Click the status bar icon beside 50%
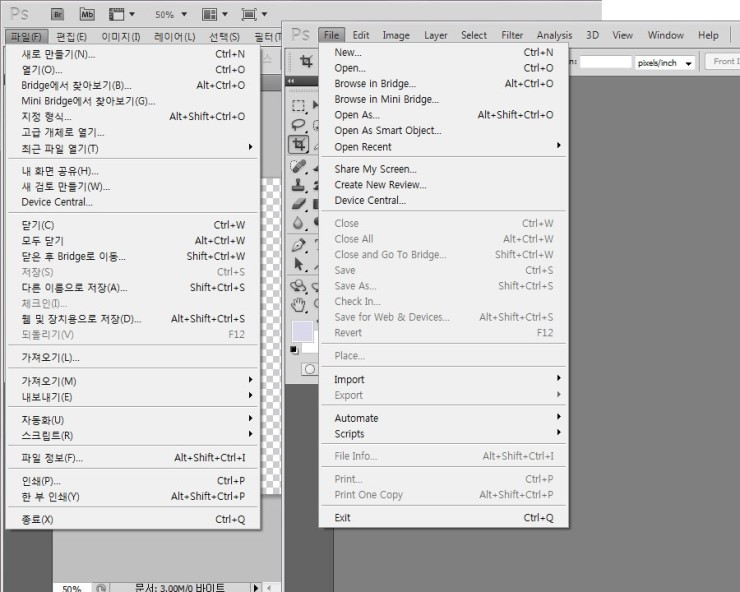The width and height of the screenshot is (740, 592). click(101, 588)
